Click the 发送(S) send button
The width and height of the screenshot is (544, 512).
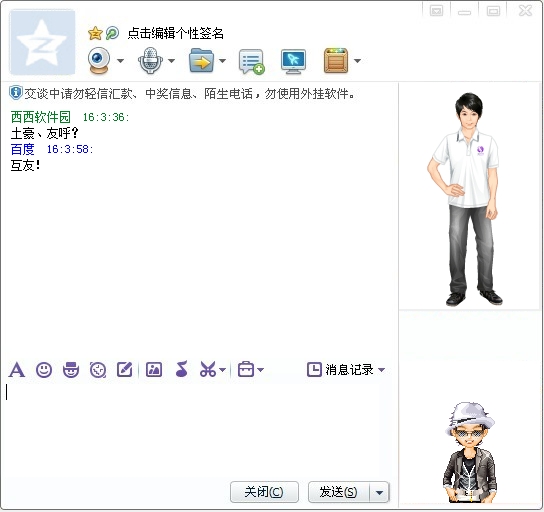[339, 492]
